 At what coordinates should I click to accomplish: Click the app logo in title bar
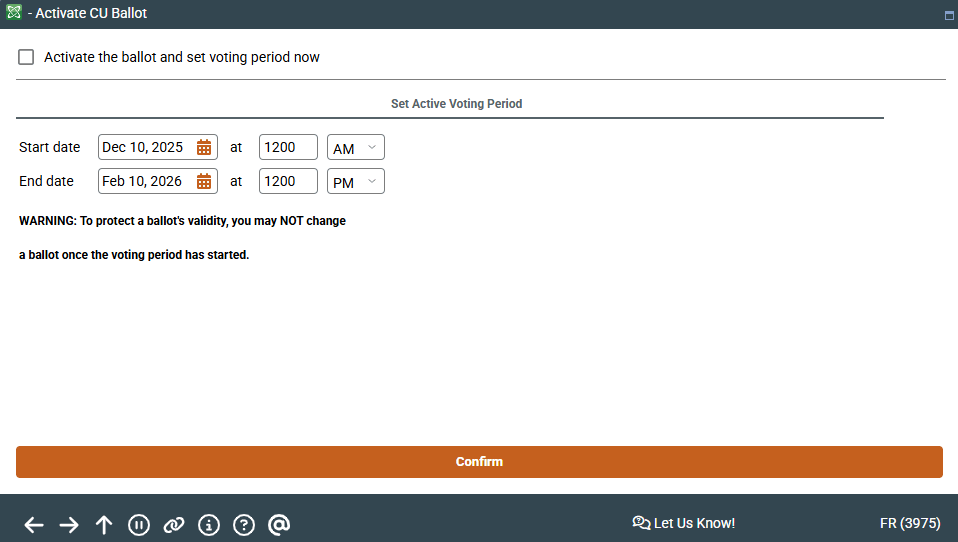(x=14, y=14)
